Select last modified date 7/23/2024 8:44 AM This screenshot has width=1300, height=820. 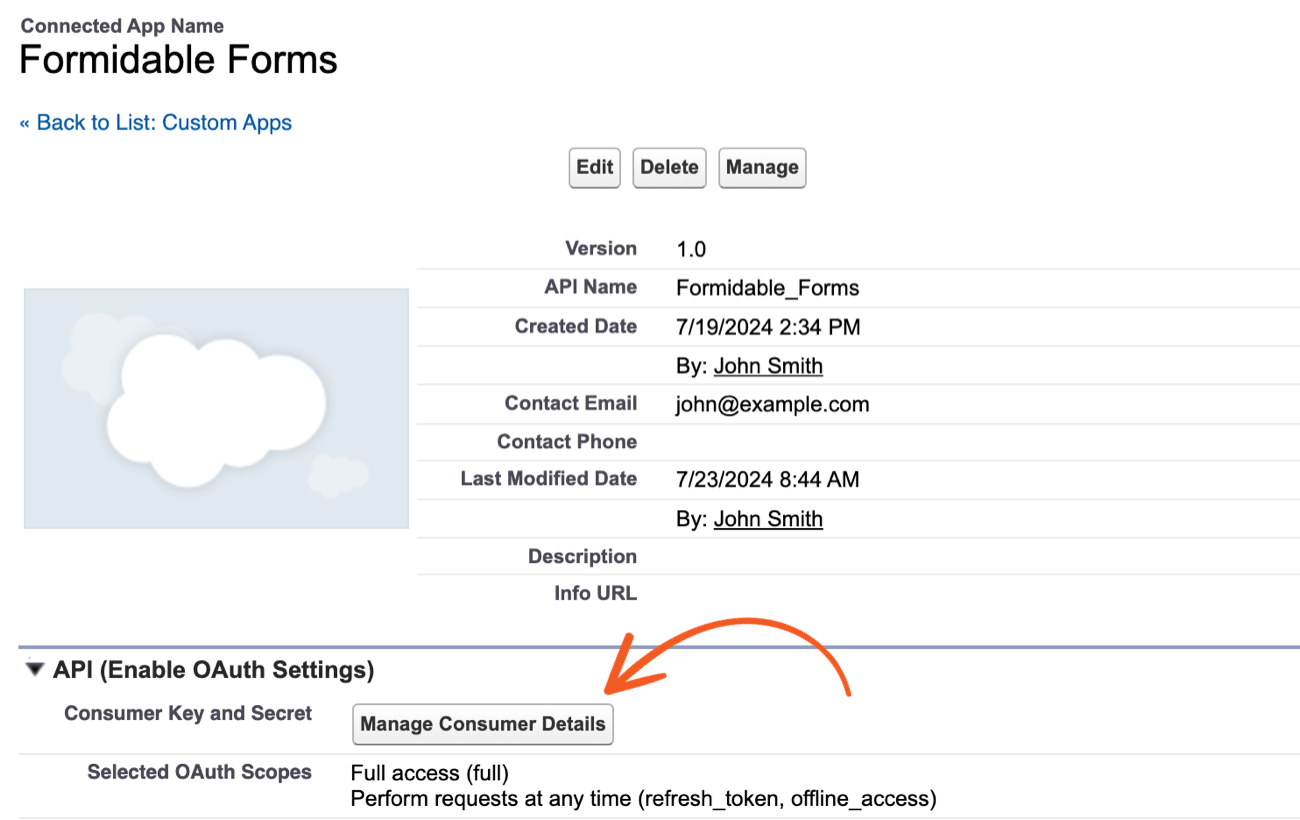click(x=768, y=480)
